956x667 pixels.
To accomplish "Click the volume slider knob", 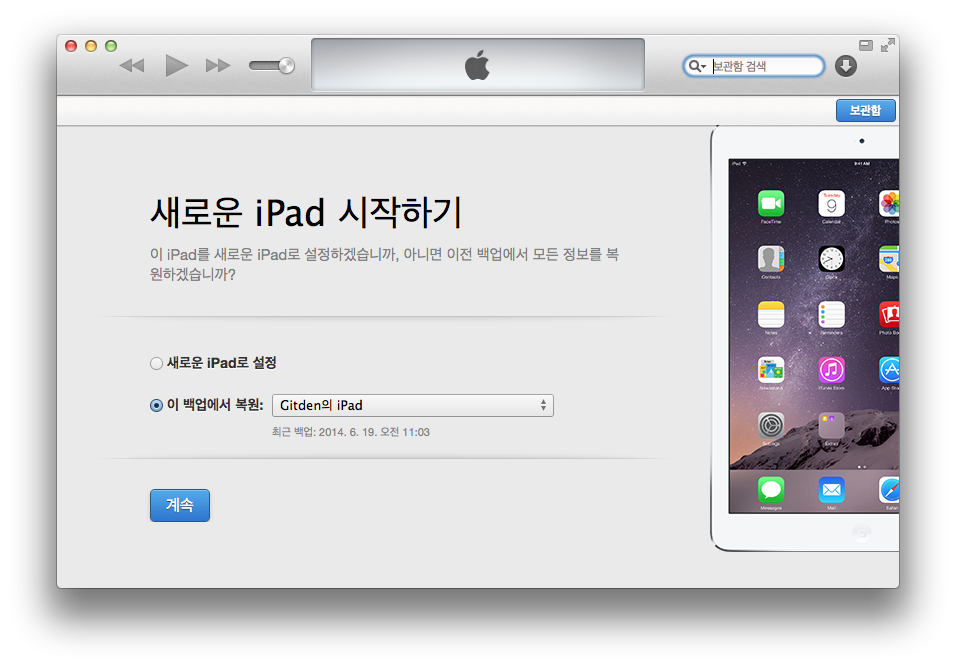I will [286, 65].
